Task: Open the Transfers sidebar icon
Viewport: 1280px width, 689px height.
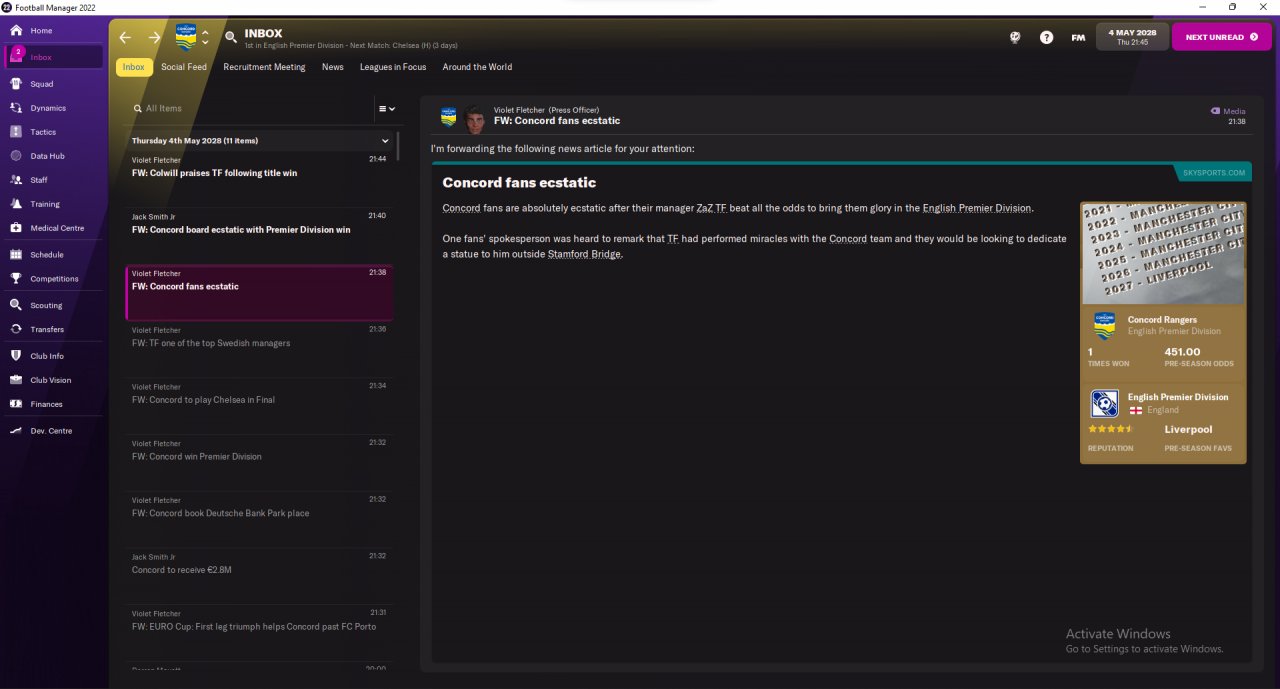Action: coord(16,329)
